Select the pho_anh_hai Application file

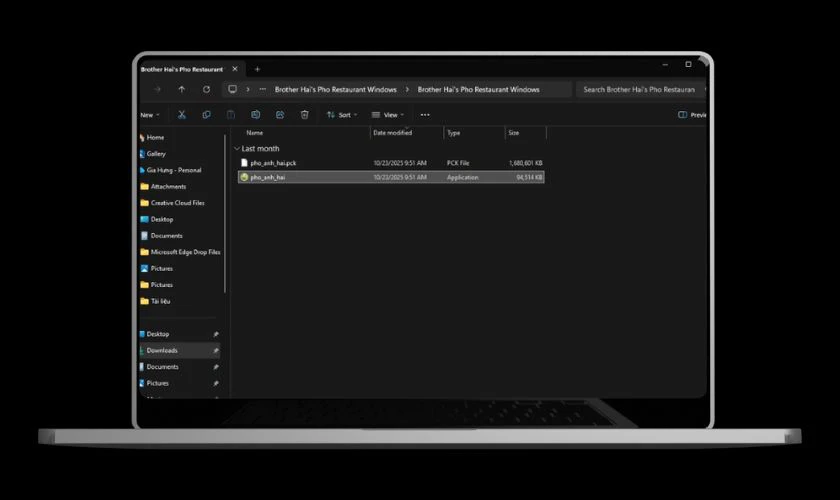[268, 177]
